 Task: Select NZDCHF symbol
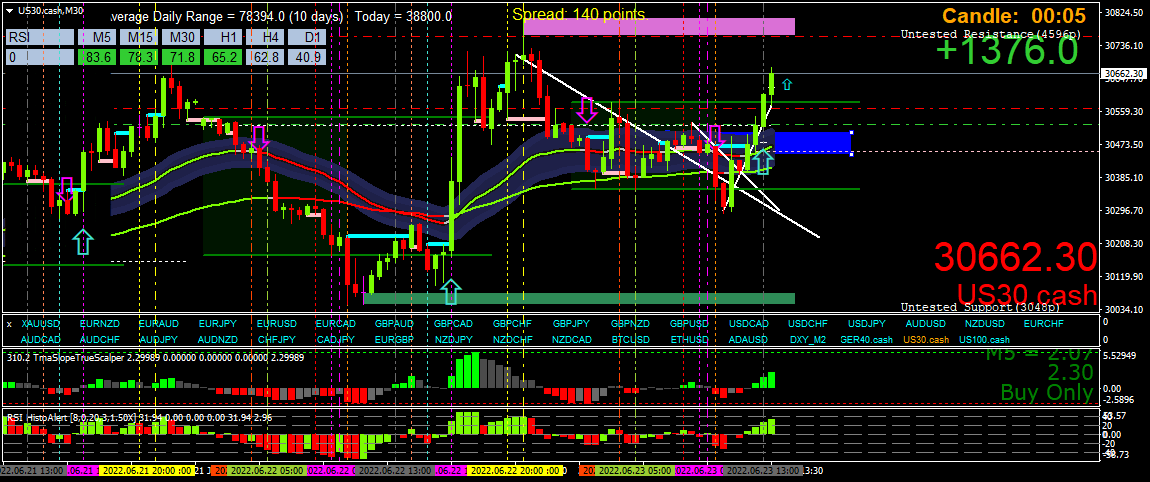(x=512, y=340)
